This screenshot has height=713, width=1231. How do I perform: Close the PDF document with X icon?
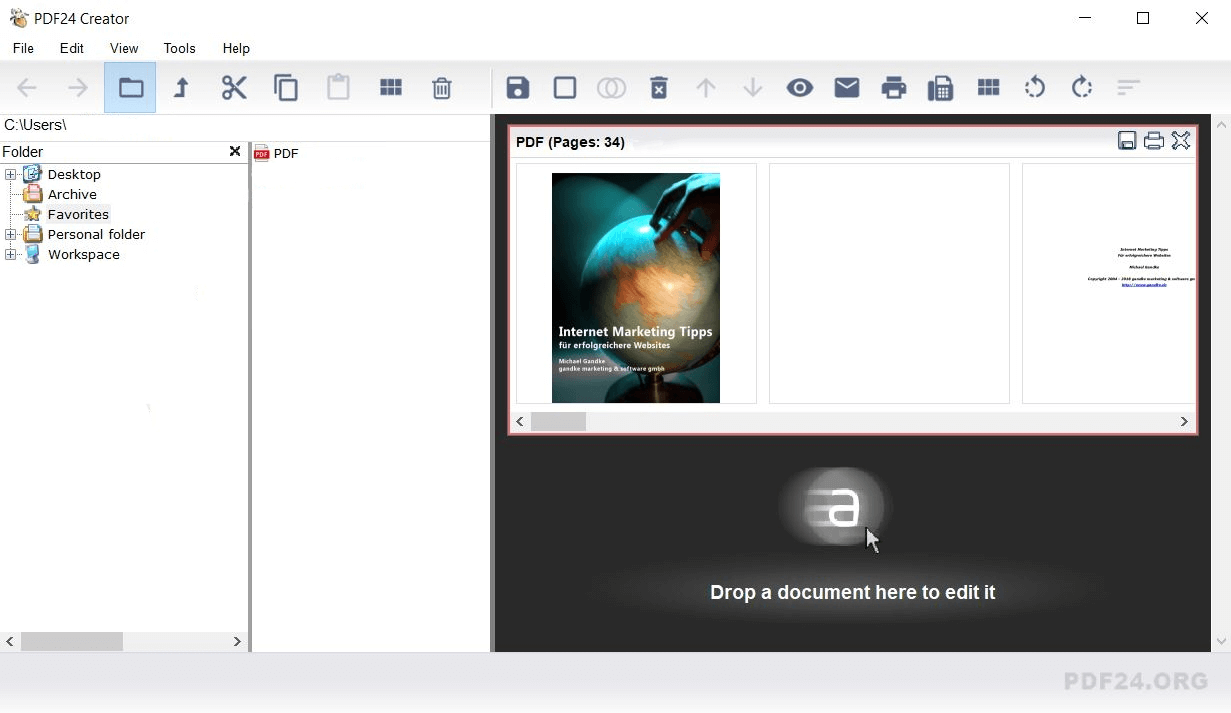1181,141
